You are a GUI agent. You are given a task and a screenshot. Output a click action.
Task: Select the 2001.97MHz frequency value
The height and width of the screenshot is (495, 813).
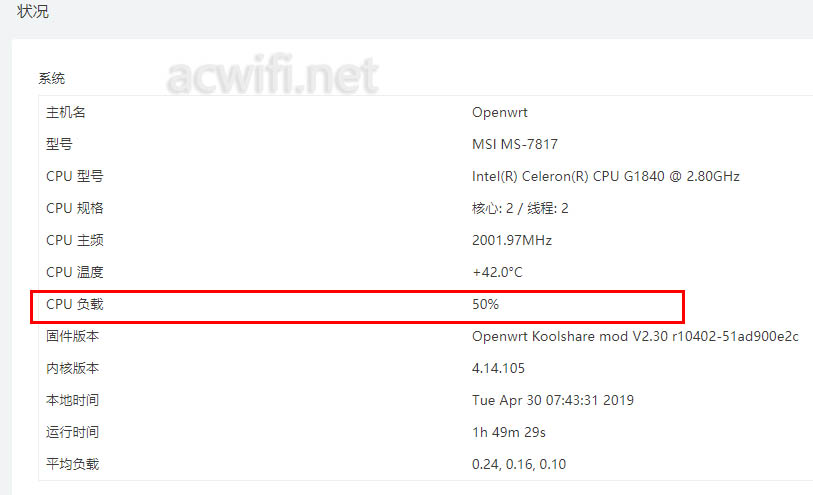(x=511, y=241)
